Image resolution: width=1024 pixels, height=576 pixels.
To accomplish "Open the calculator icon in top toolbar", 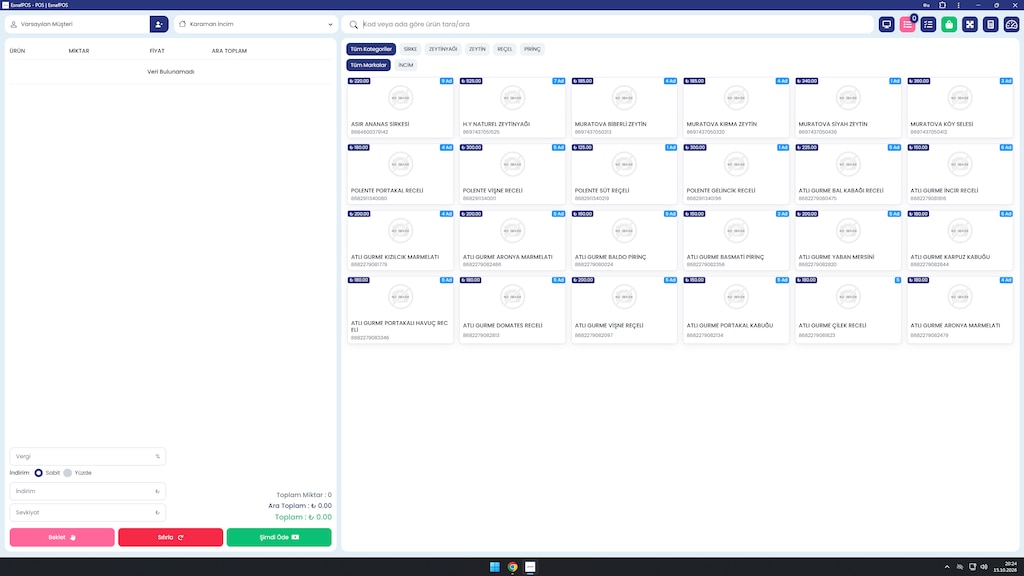I will [x=991, y=24].
